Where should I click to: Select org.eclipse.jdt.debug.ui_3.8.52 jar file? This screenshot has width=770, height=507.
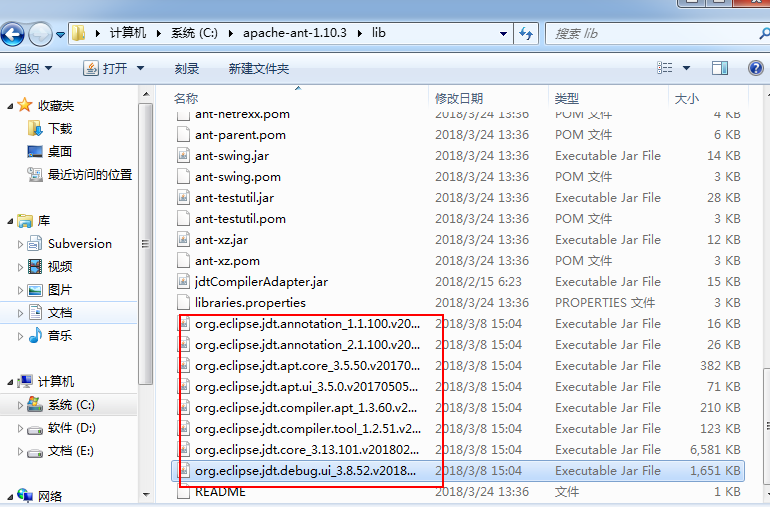[x=305, y=471]
